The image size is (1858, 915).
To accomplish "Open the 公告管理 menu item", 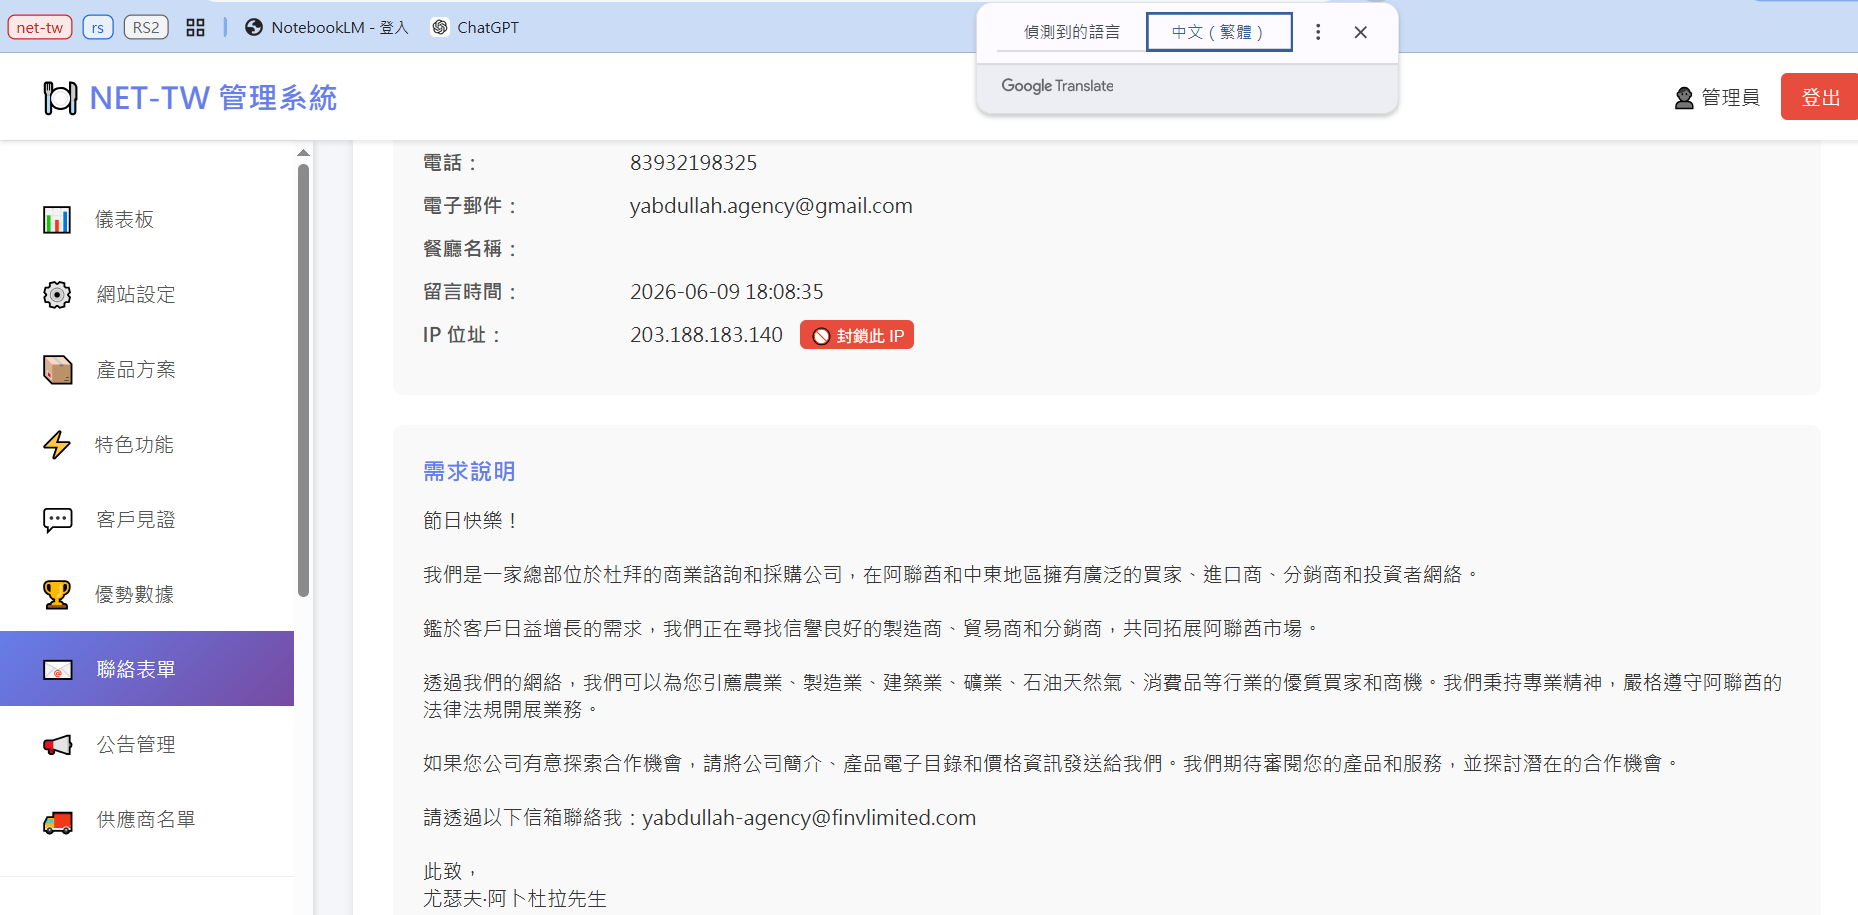I will coord(147,744).
